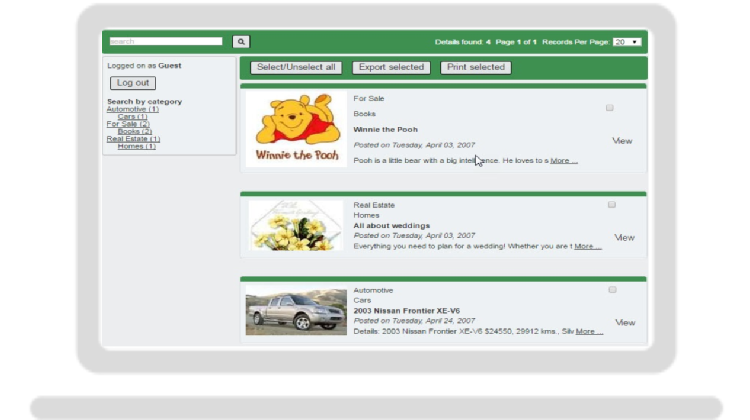
Task: Click View for All about weddings
Action: [x=624, y=238]
